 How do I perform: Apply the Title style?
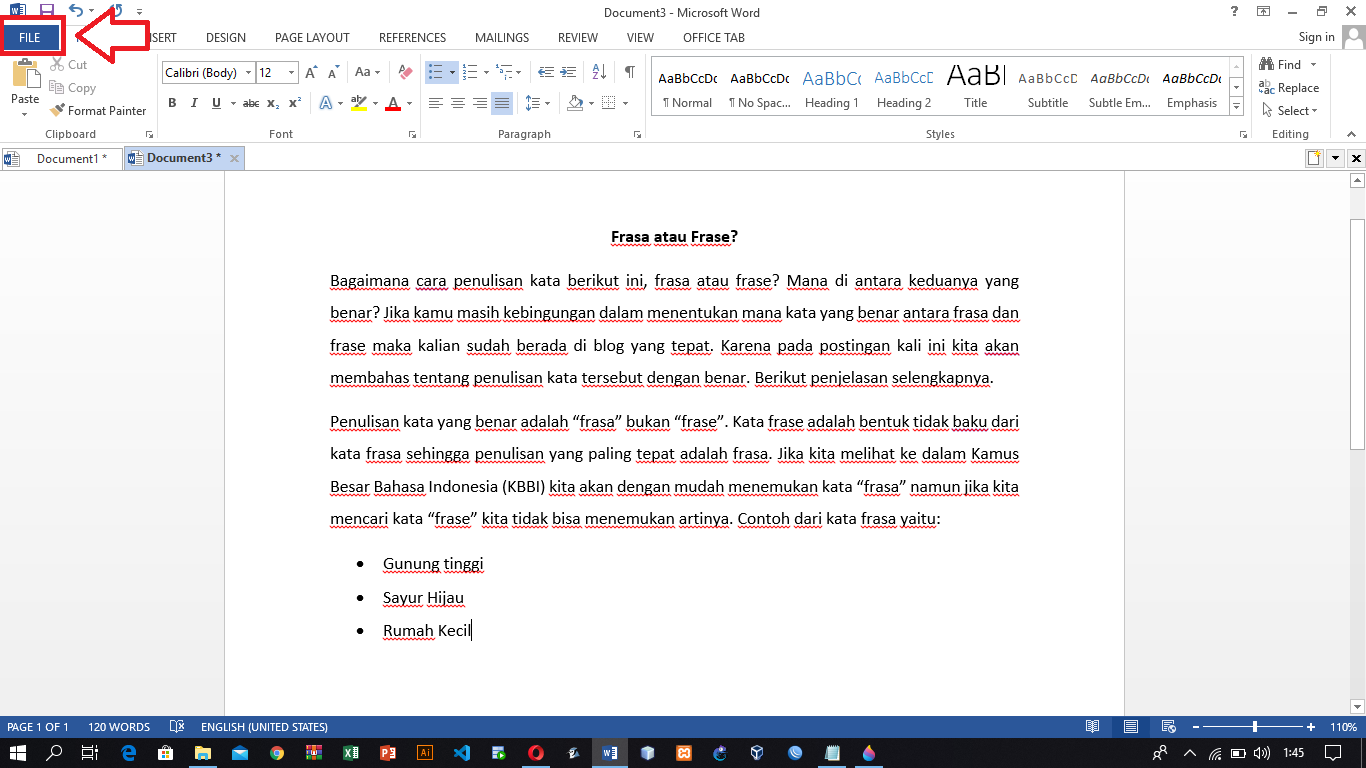point(976,87)
